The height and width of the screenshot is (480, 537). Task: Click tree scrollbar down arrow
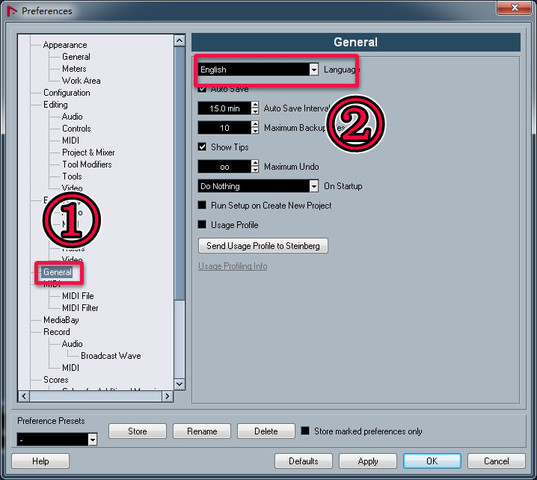pos(179,384)
